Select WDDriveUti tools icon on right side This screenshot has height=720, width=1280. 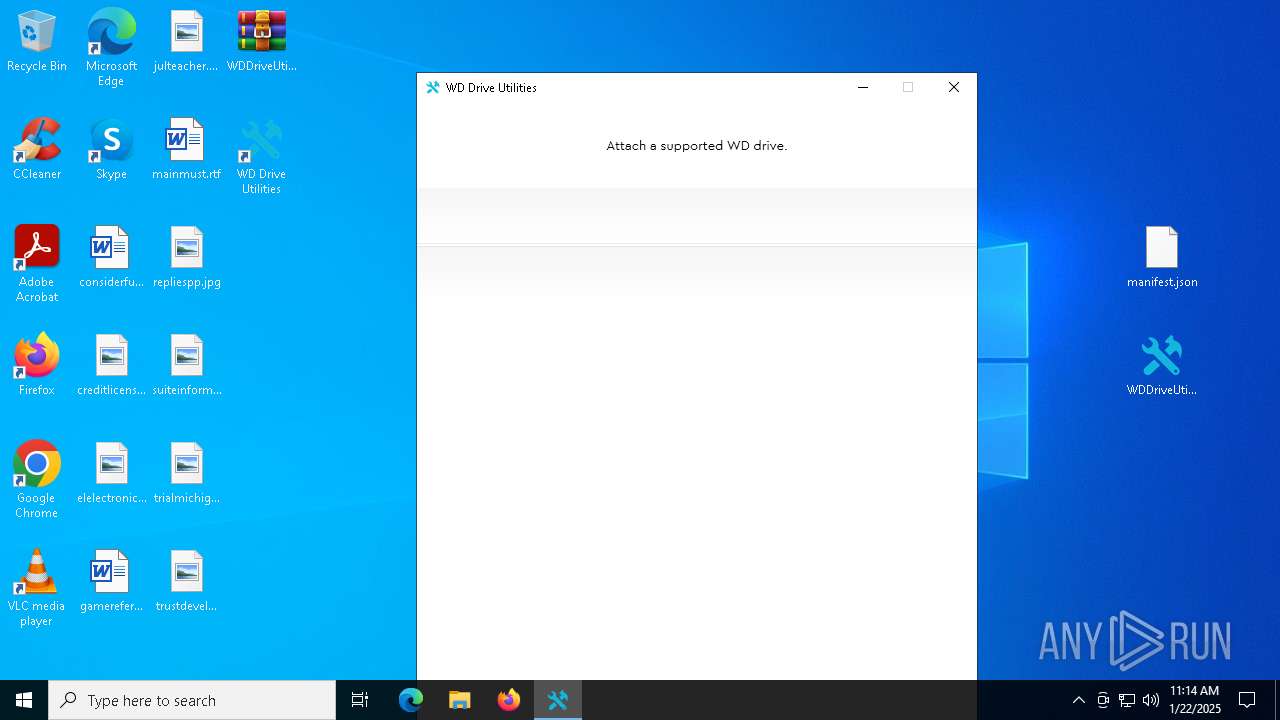1162,366
